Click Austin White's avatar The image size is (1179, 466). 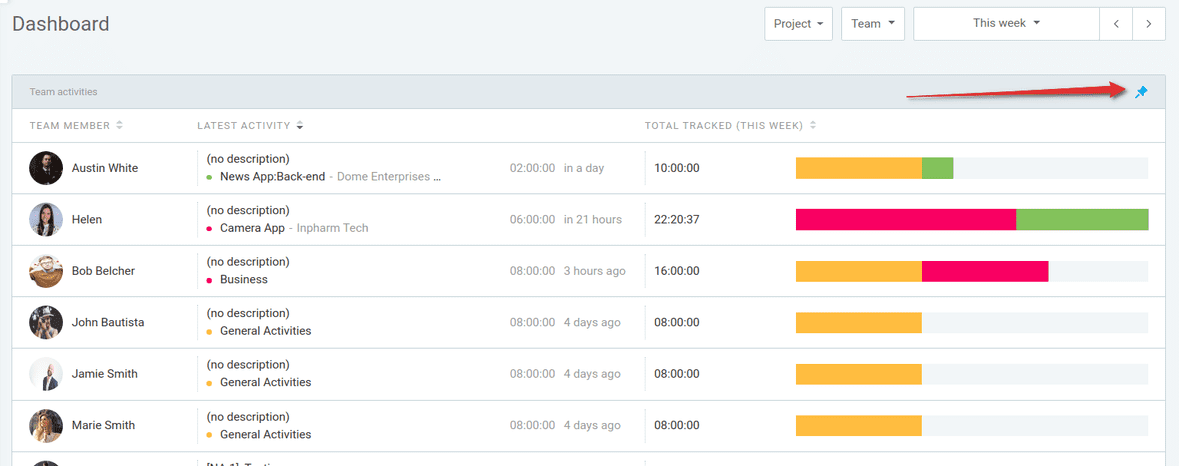(x=46, y=168)
